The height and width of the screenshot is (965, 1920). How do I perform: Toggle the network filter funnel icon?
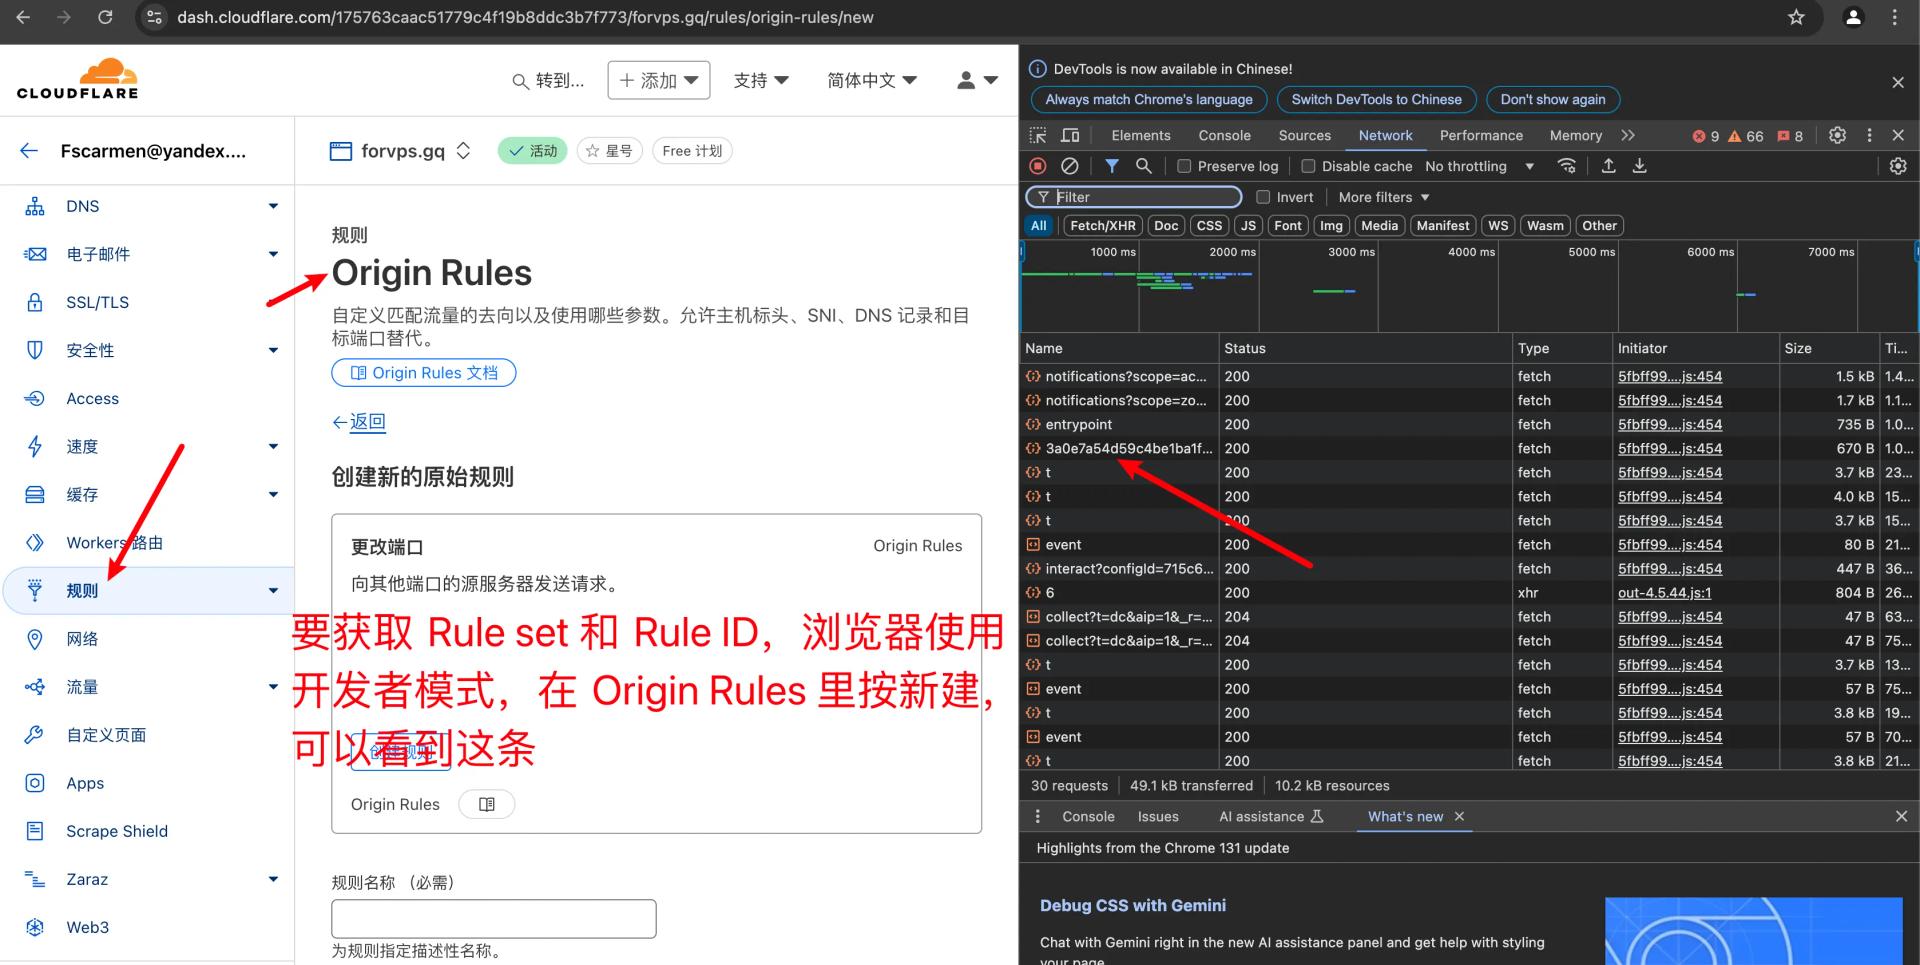tap(1112, 166)
